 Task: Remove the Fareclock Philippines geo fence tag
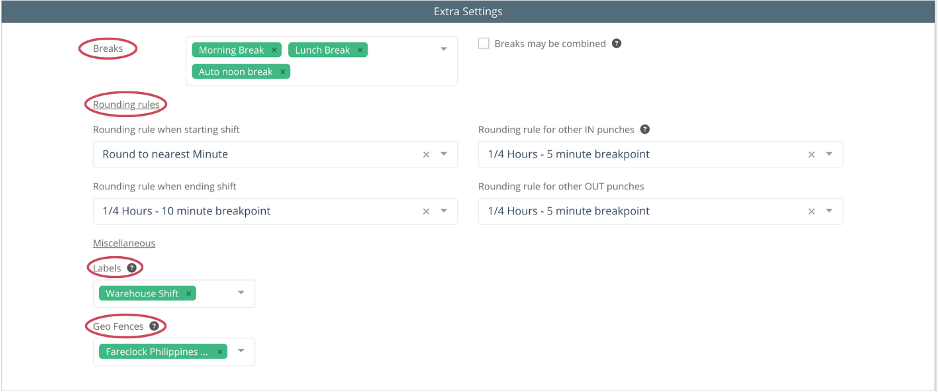tap(220, 352)
